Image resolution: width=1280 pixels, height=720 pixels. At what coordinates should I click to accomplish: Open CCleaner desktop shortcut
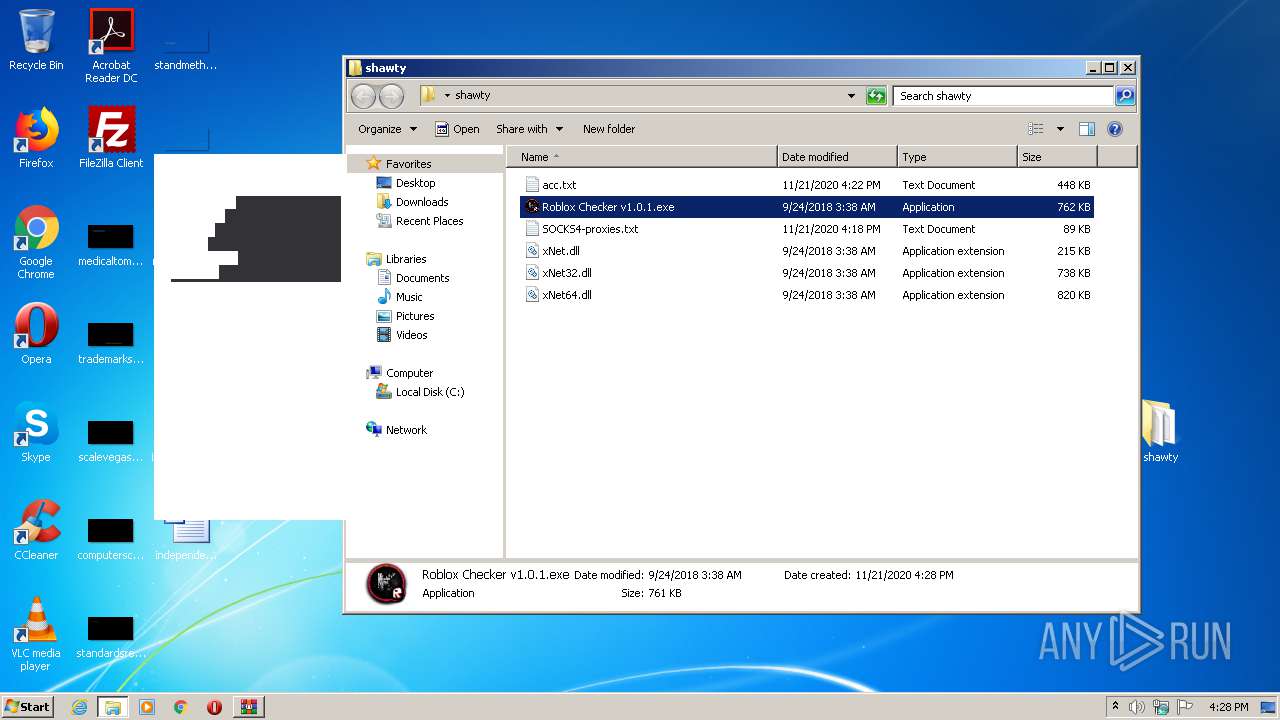[x=36, y=530]
